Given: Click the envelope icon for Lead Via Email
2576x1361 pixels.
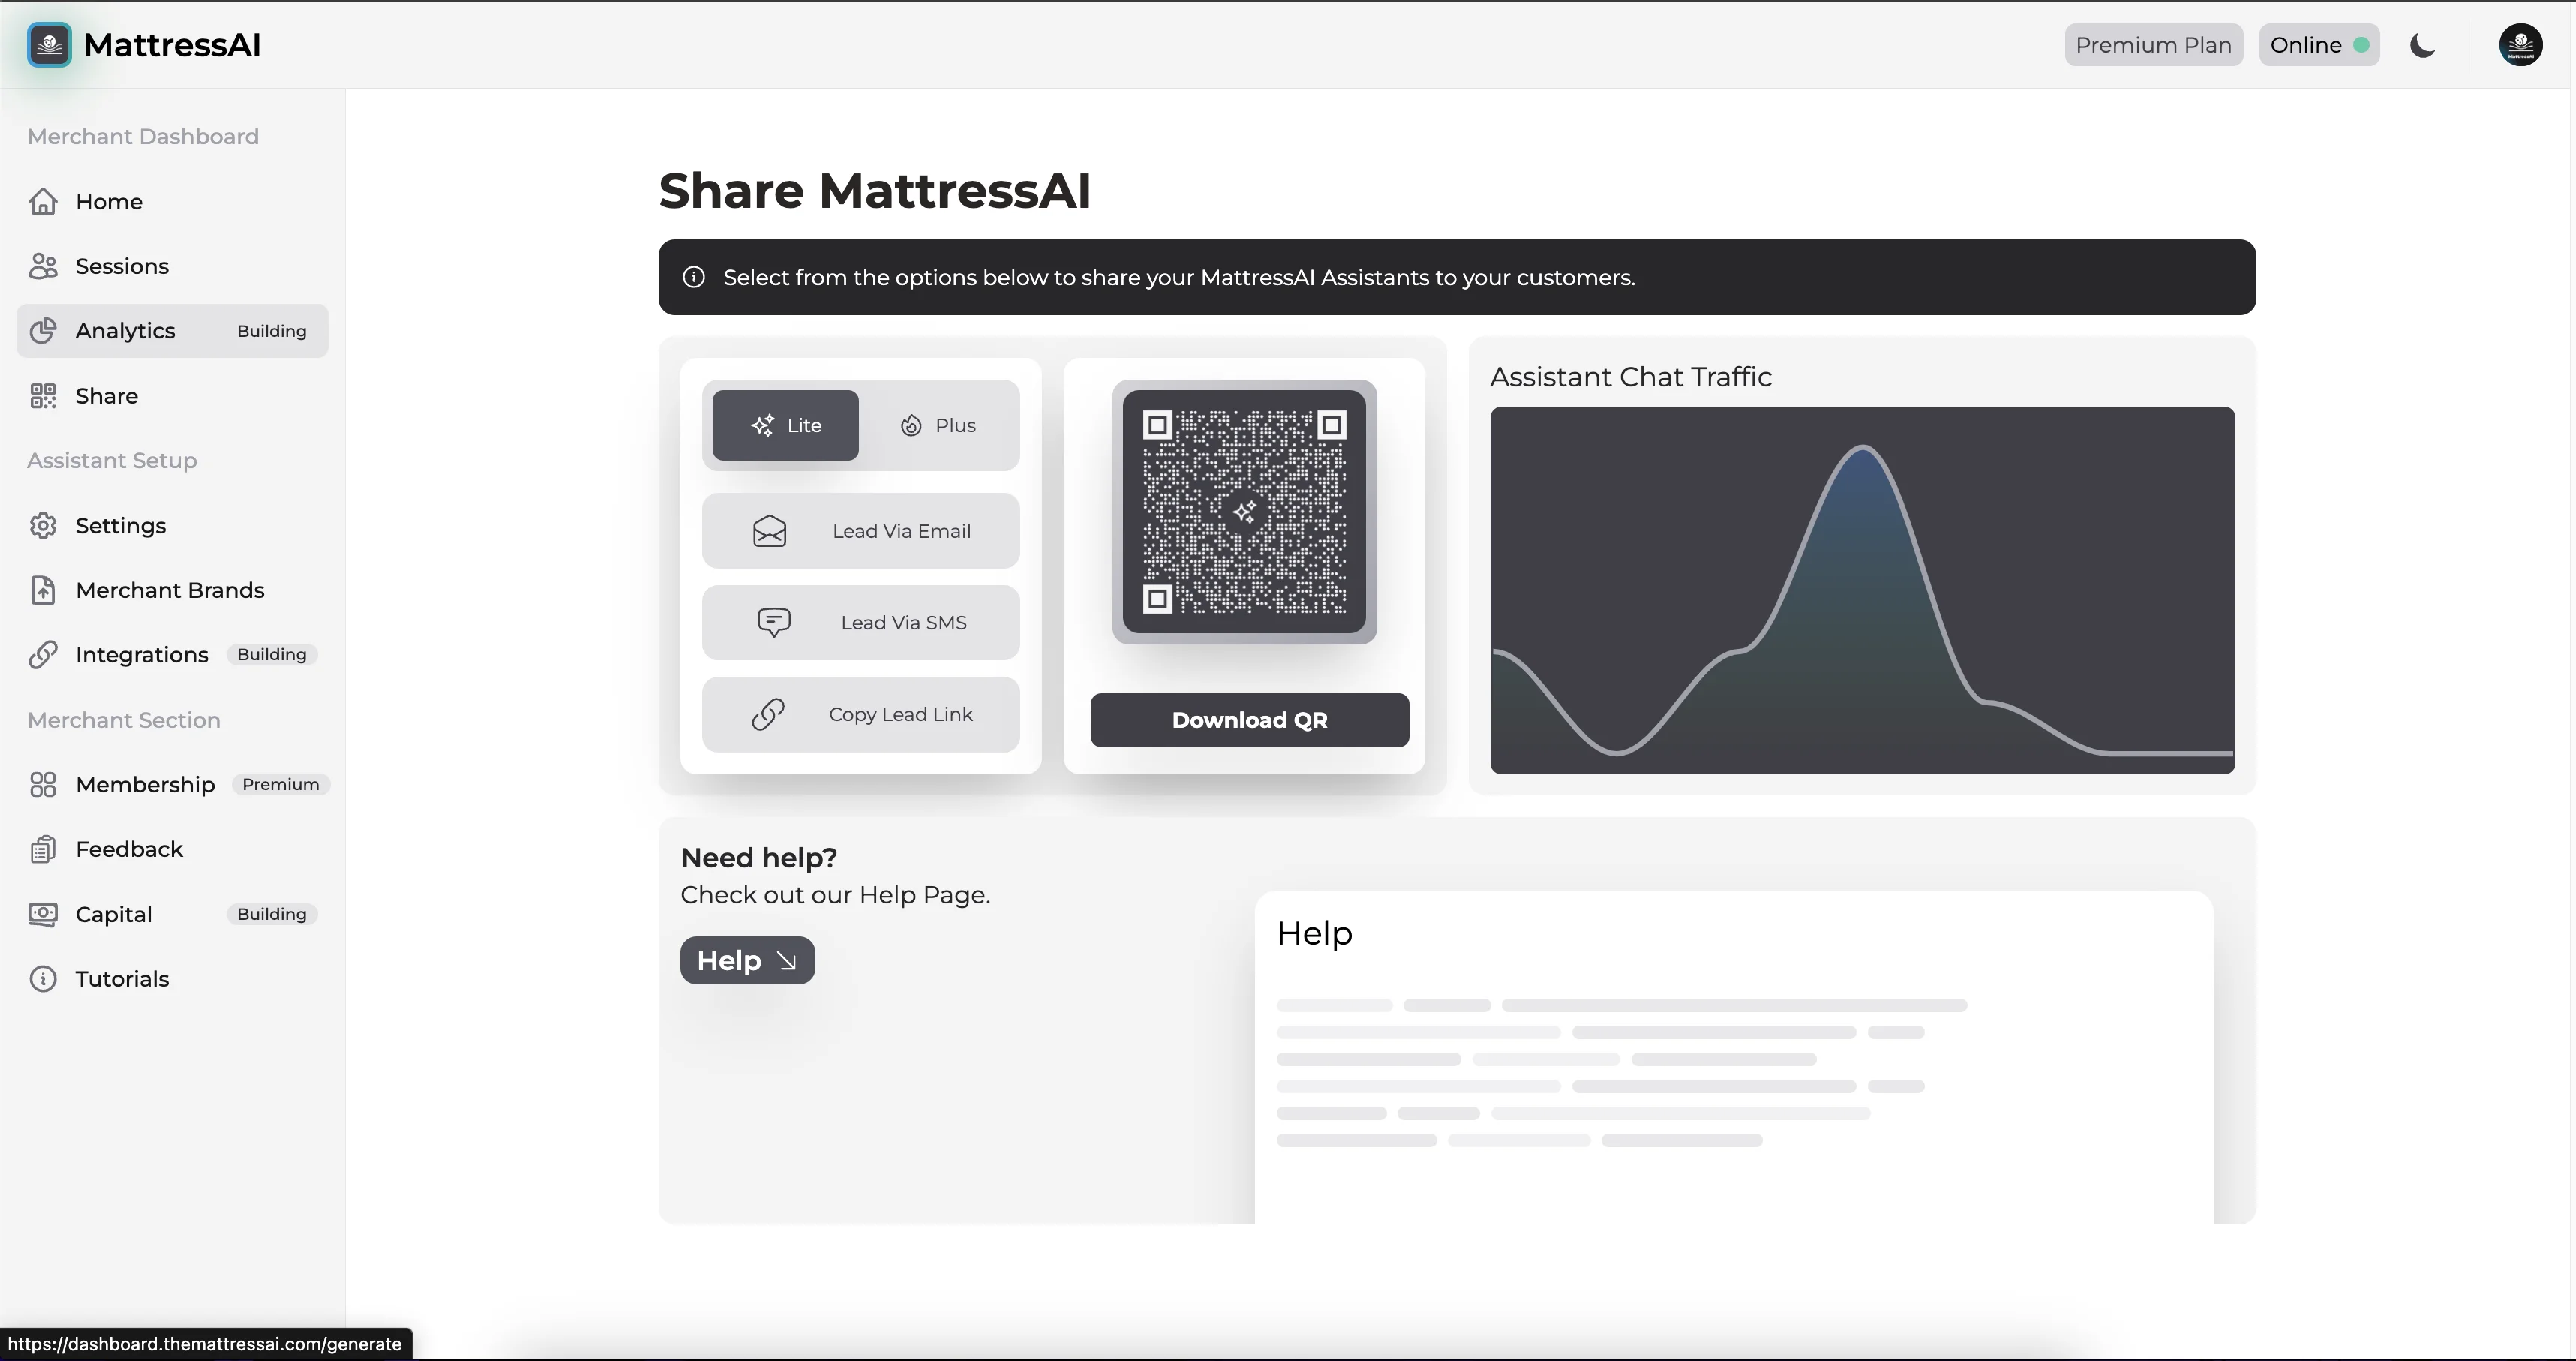Looking at the screenshot, I should click(x=769, y=531).
